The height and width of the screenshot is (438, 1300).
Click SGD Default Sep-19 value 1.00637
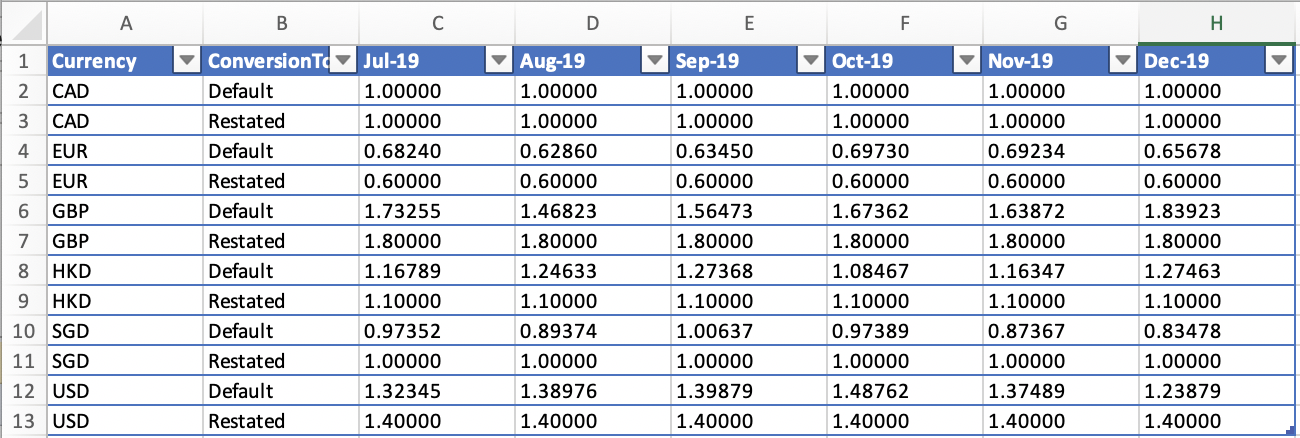click(749, 331)
